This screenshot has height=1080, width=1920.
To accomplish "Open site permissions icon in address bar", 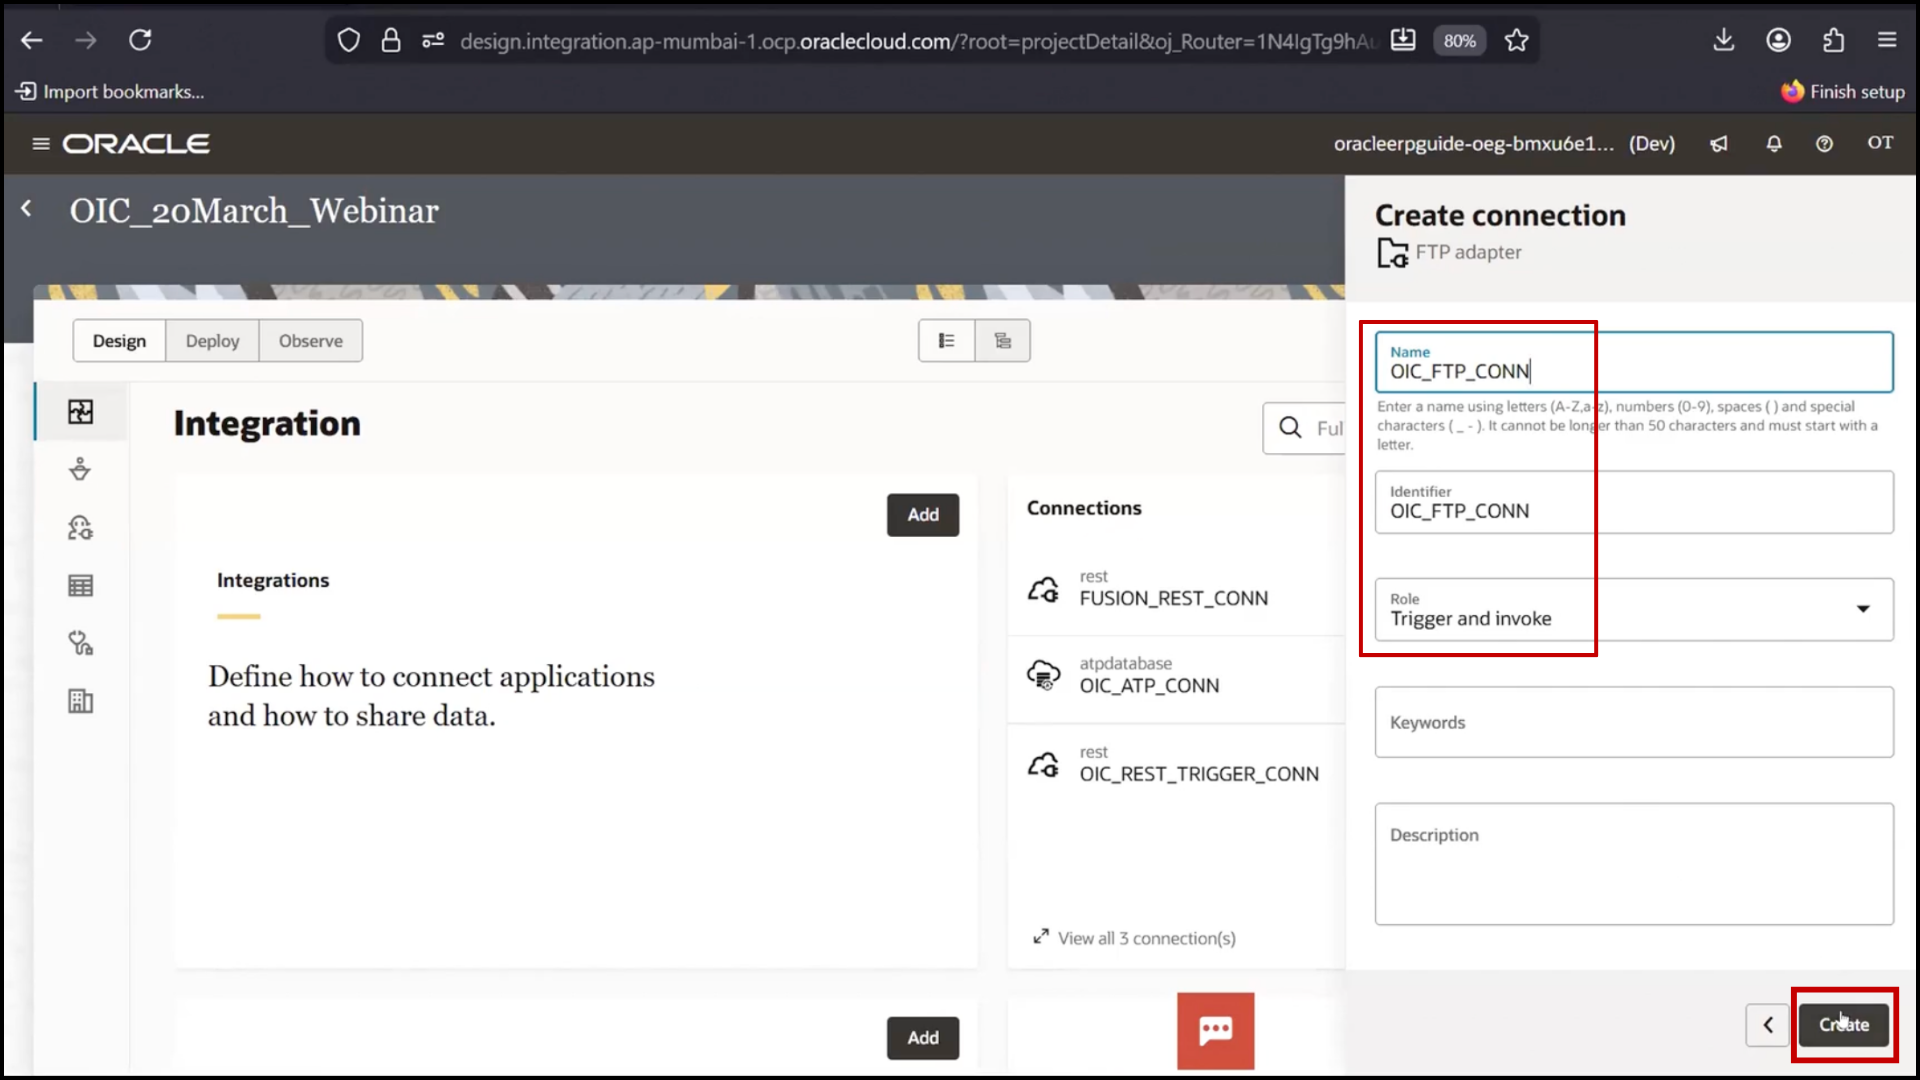I will 433,40.
